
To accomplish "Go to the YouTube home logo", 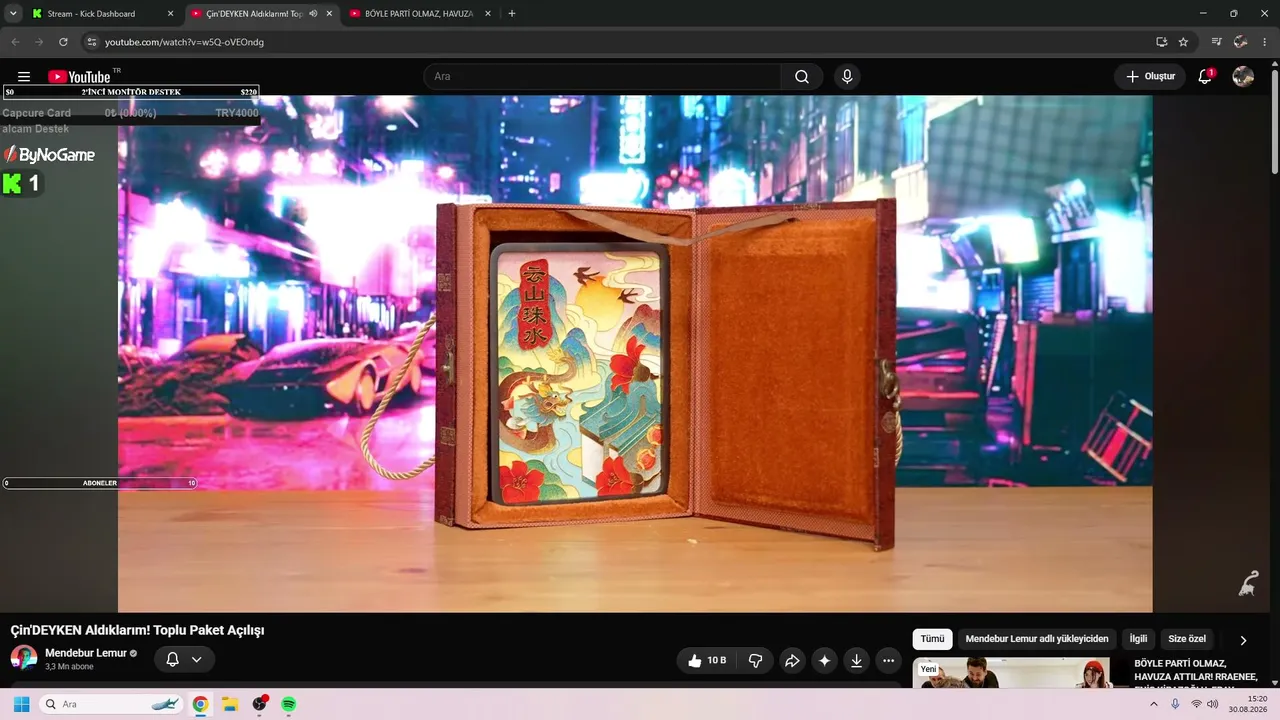I will click(80, 77).
